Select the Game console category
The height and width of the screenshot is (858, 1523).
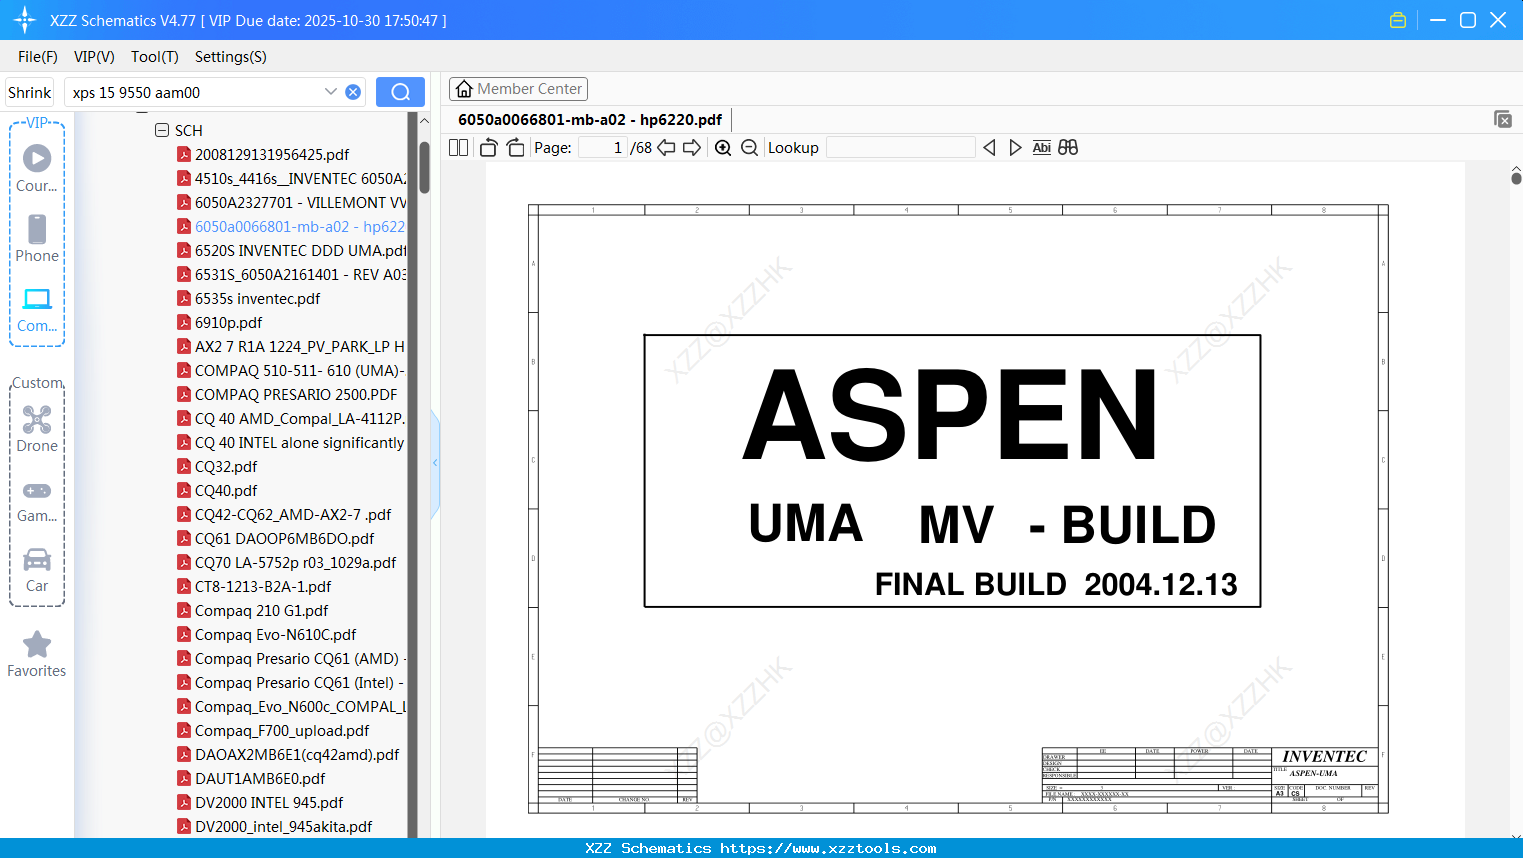click(37, 500)
